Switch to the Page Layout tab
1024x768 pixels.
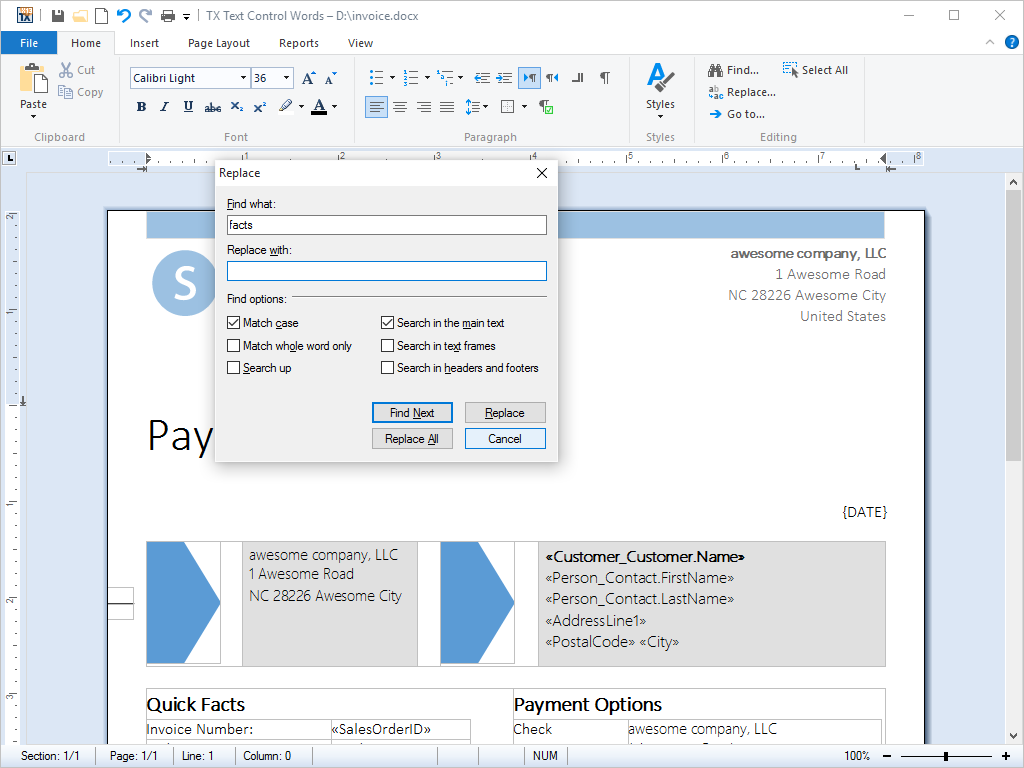coord(219,43)
